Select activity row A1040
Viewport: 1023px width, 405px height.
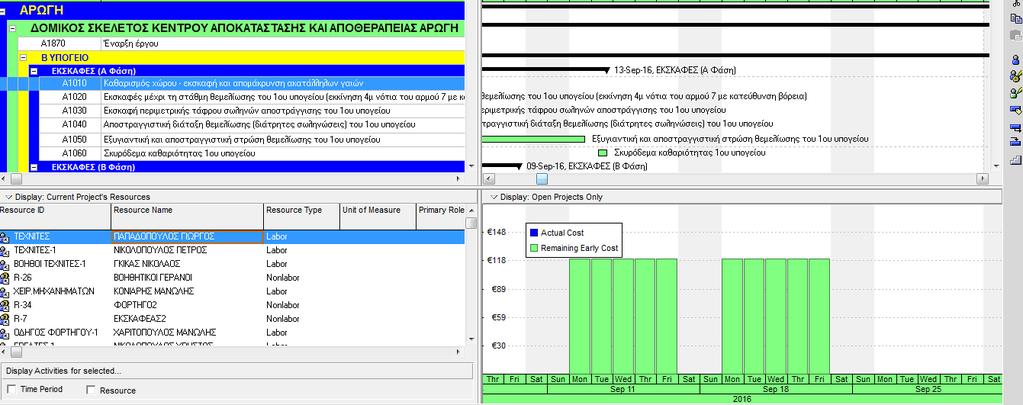252,124
